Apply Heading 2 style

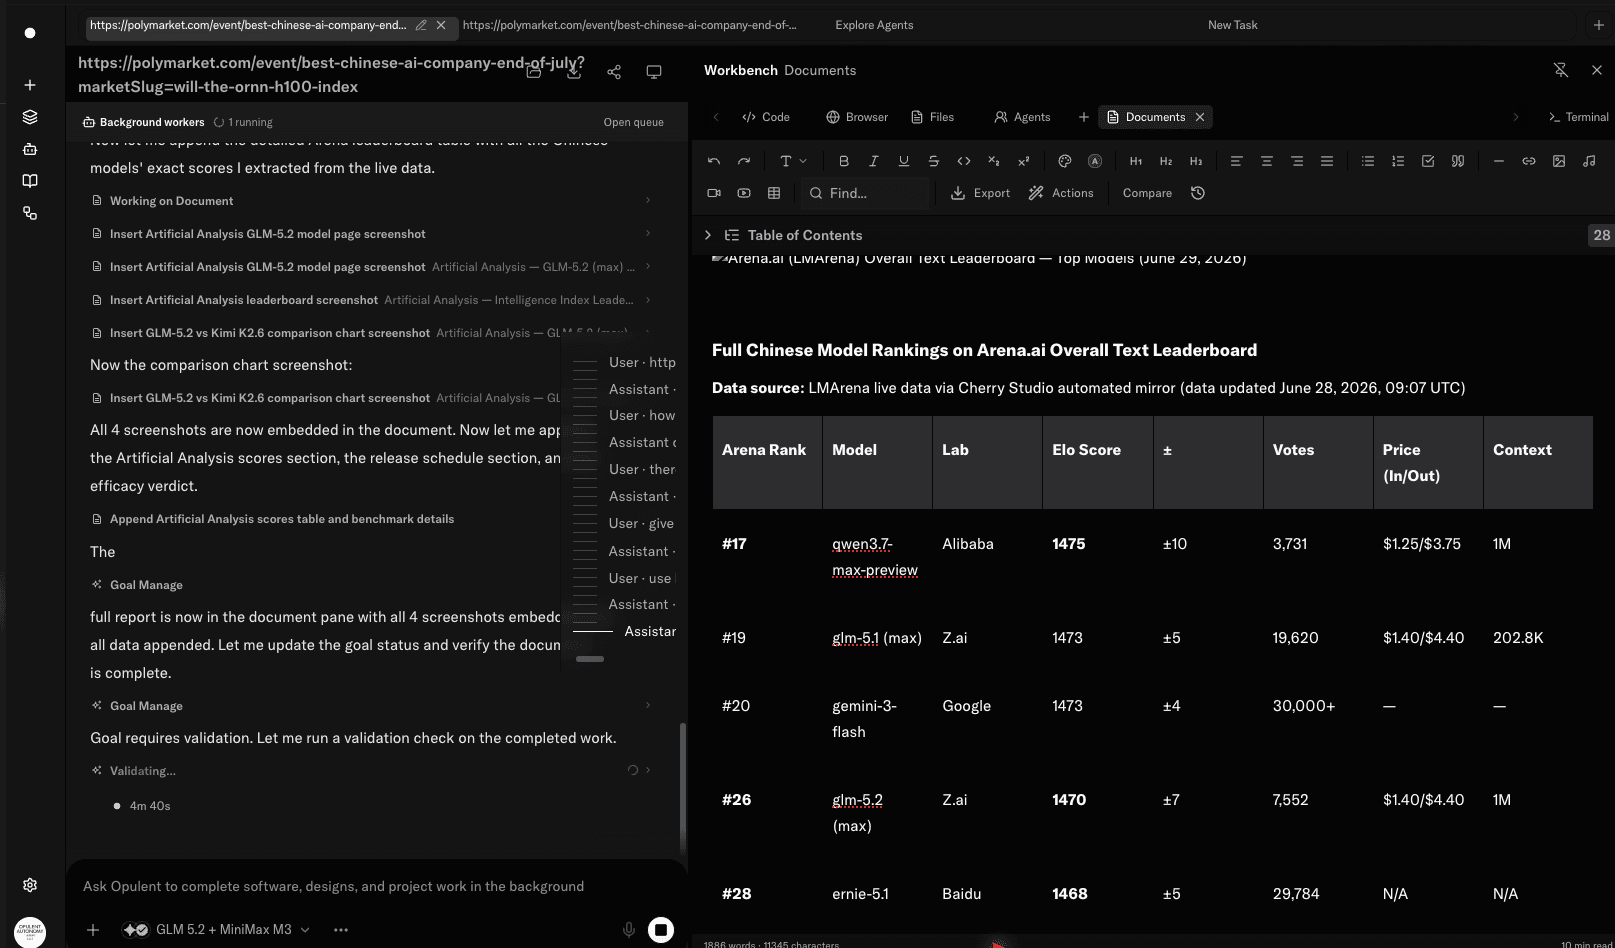1166,161
